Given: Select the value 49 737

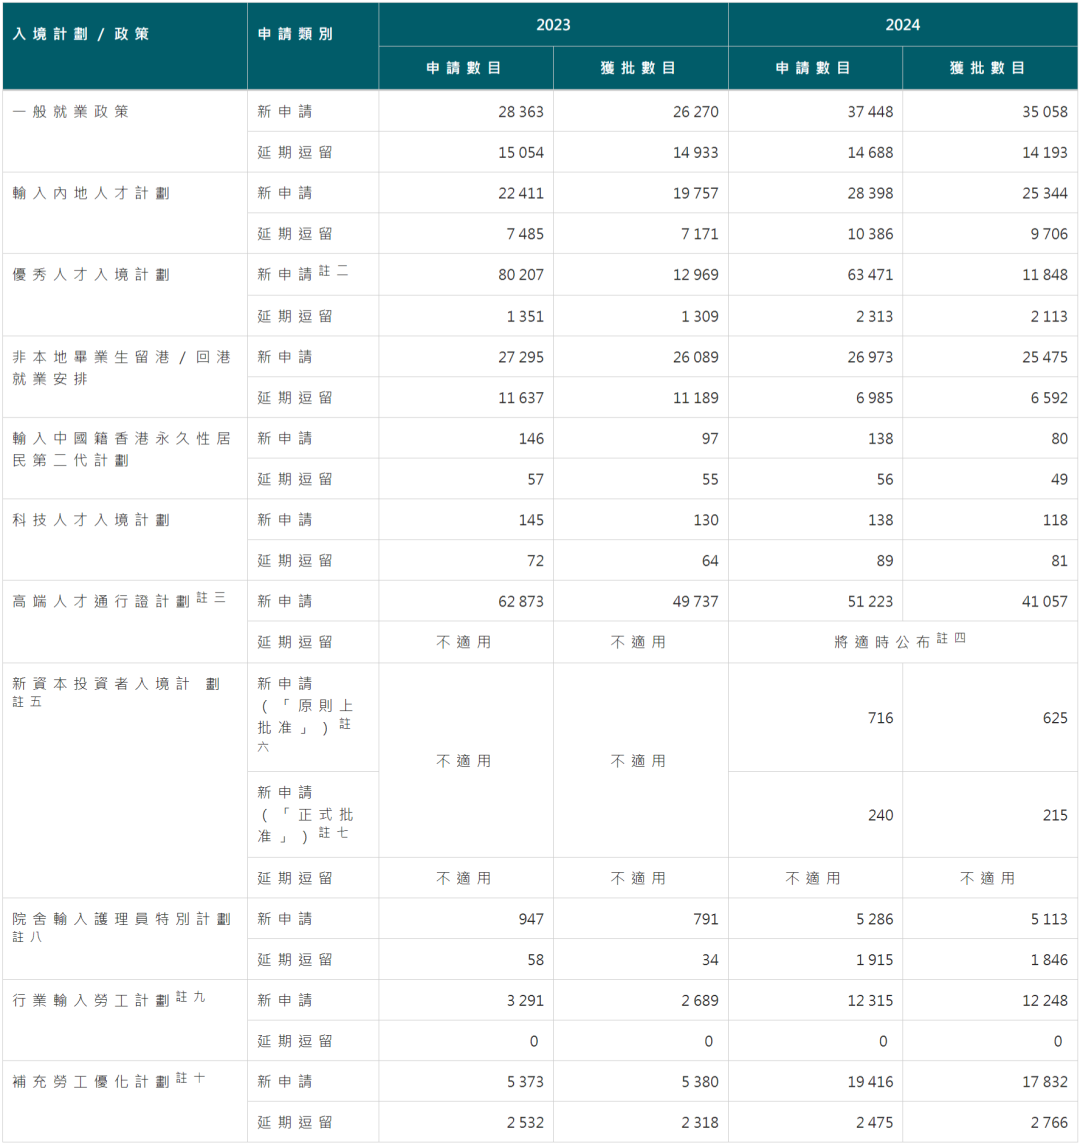Looking at the screenshot, I should point(695,602).
